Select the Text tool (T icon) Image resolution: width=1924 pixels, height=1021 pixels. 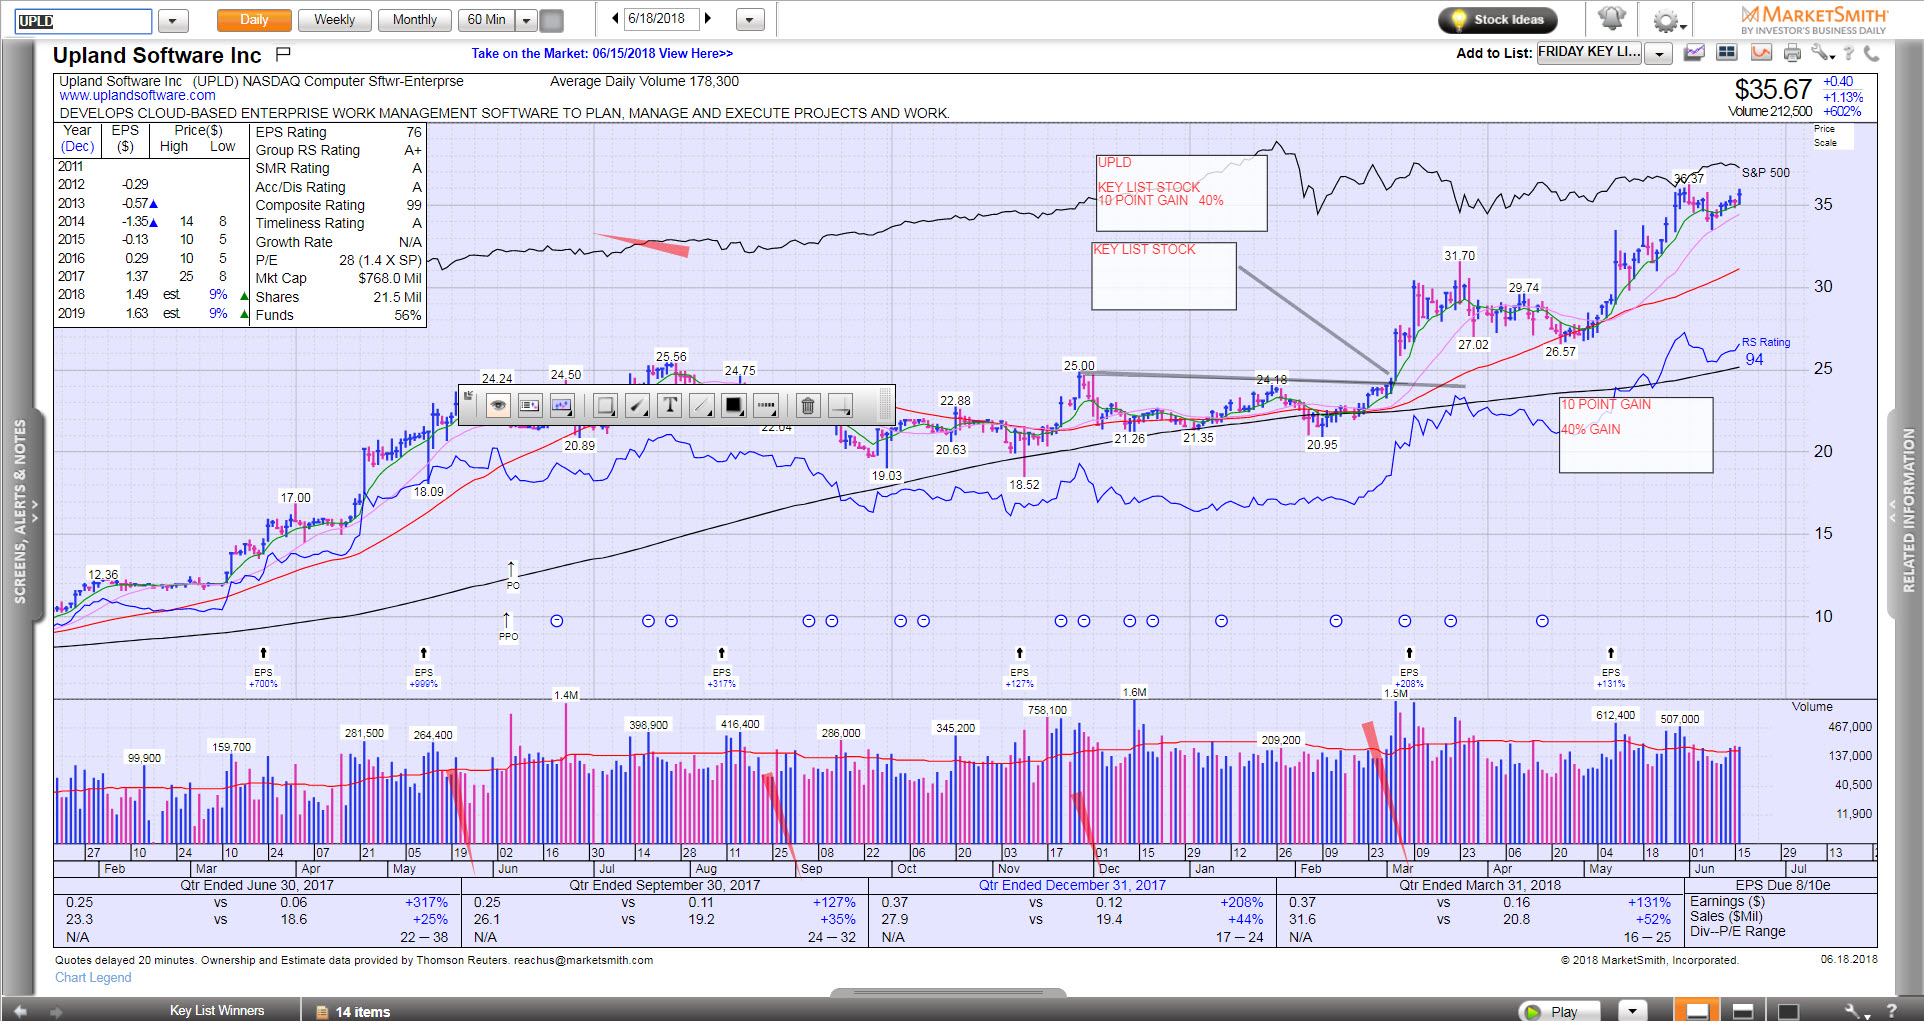tap(670, 405)
